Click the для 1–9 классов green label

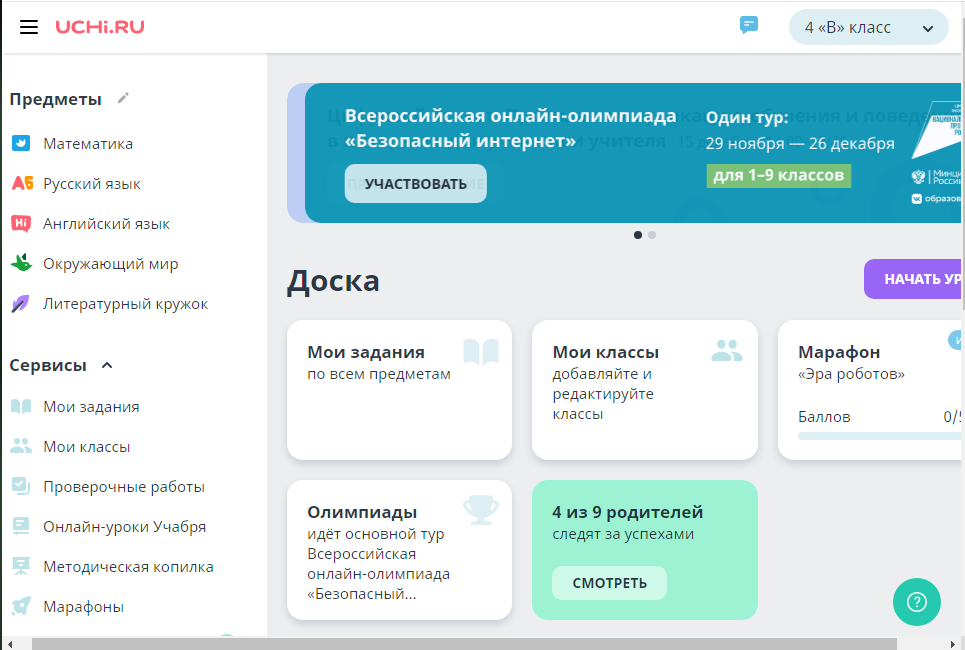point(779,175)
